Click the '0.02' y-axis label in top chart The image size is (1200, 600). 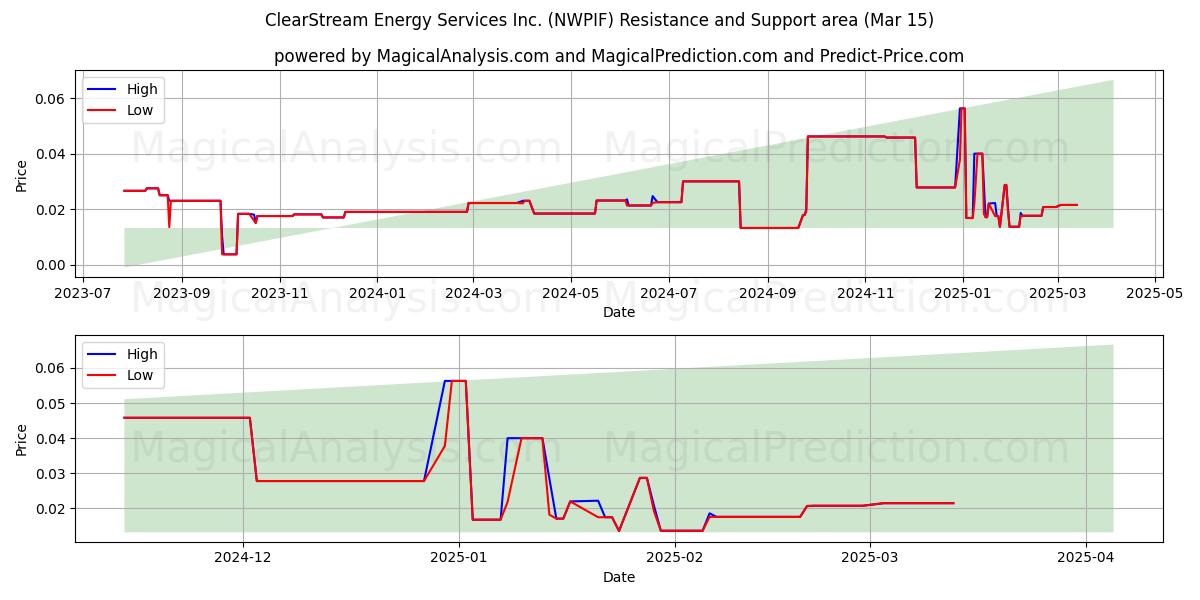click(x=52, y=210)
